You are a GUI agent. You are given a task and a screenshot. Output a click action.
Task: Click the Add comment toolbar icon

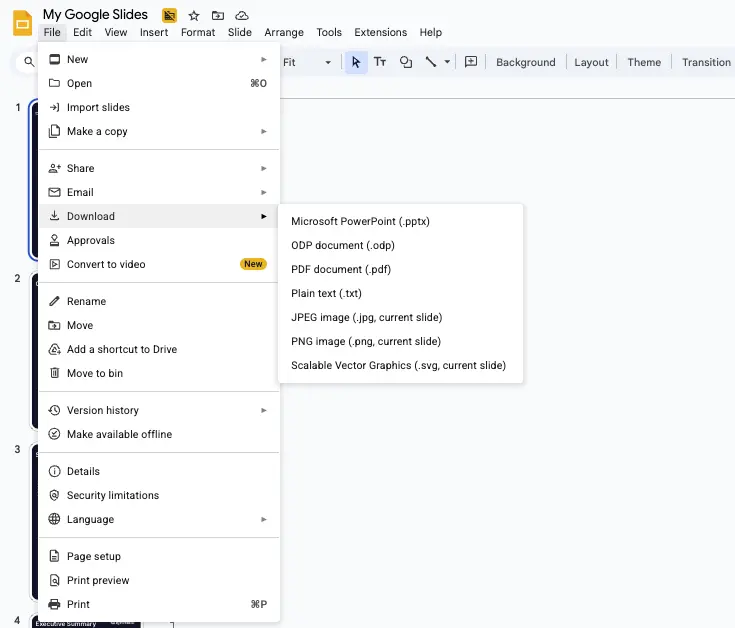pos(471,62)
